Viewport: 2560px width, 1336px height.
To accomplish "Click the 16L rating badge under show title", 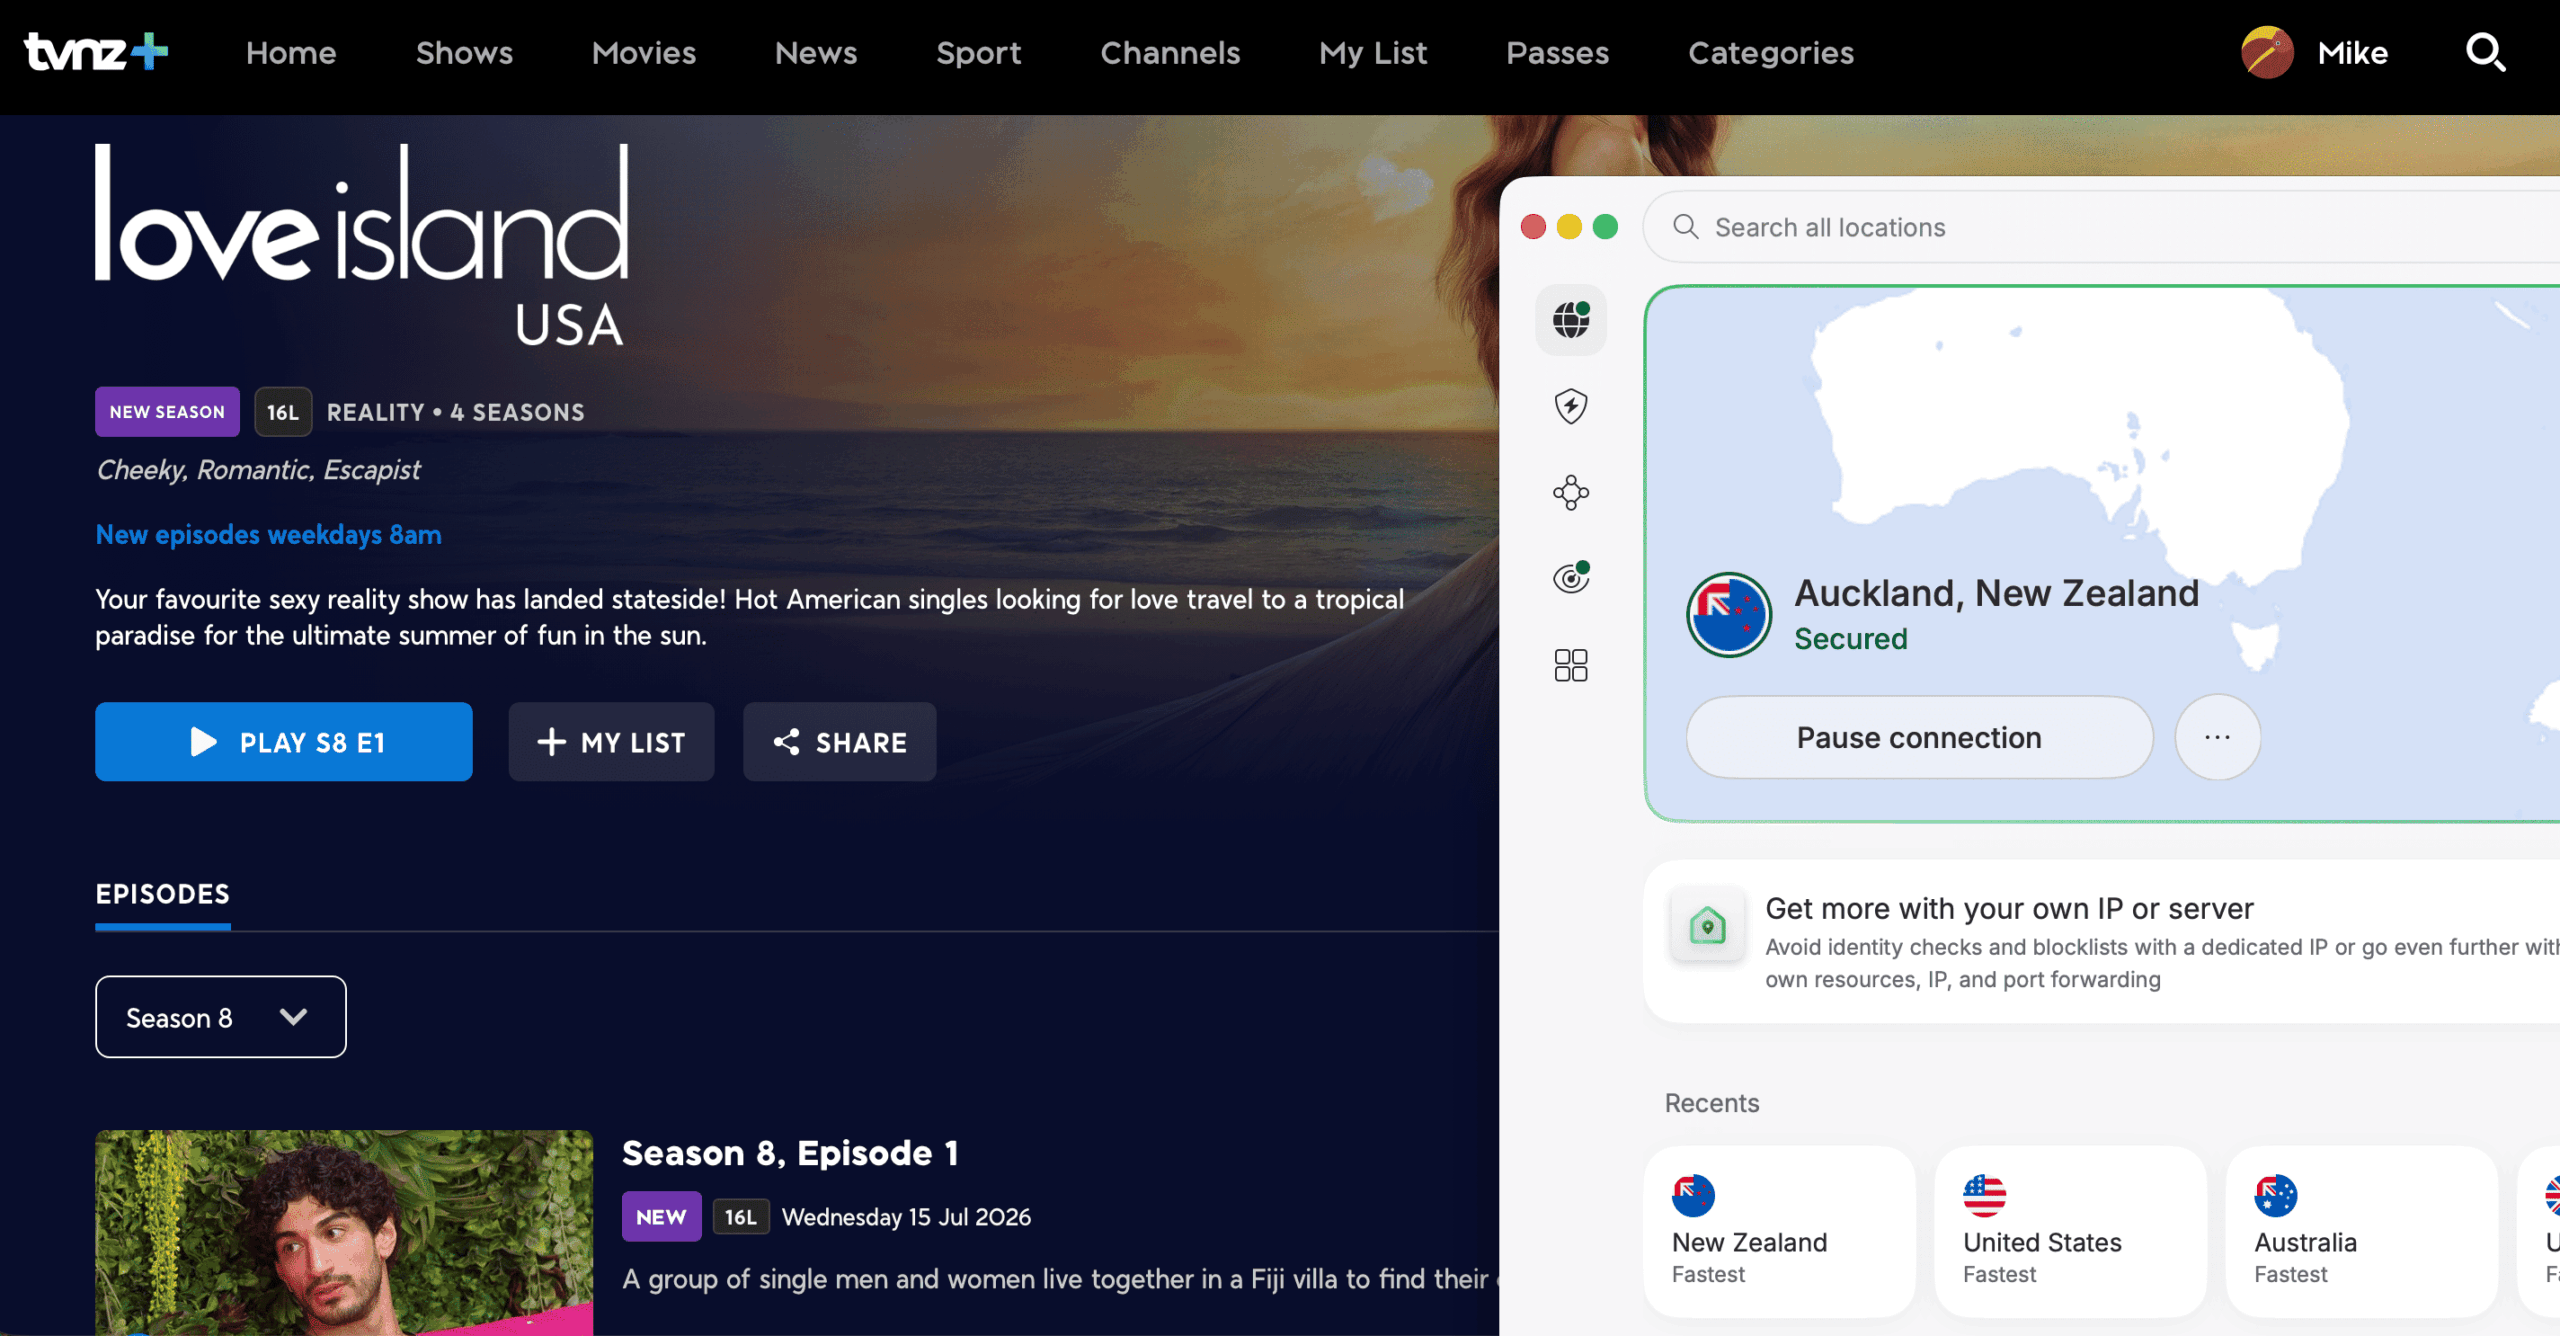I will pos(283,412).
